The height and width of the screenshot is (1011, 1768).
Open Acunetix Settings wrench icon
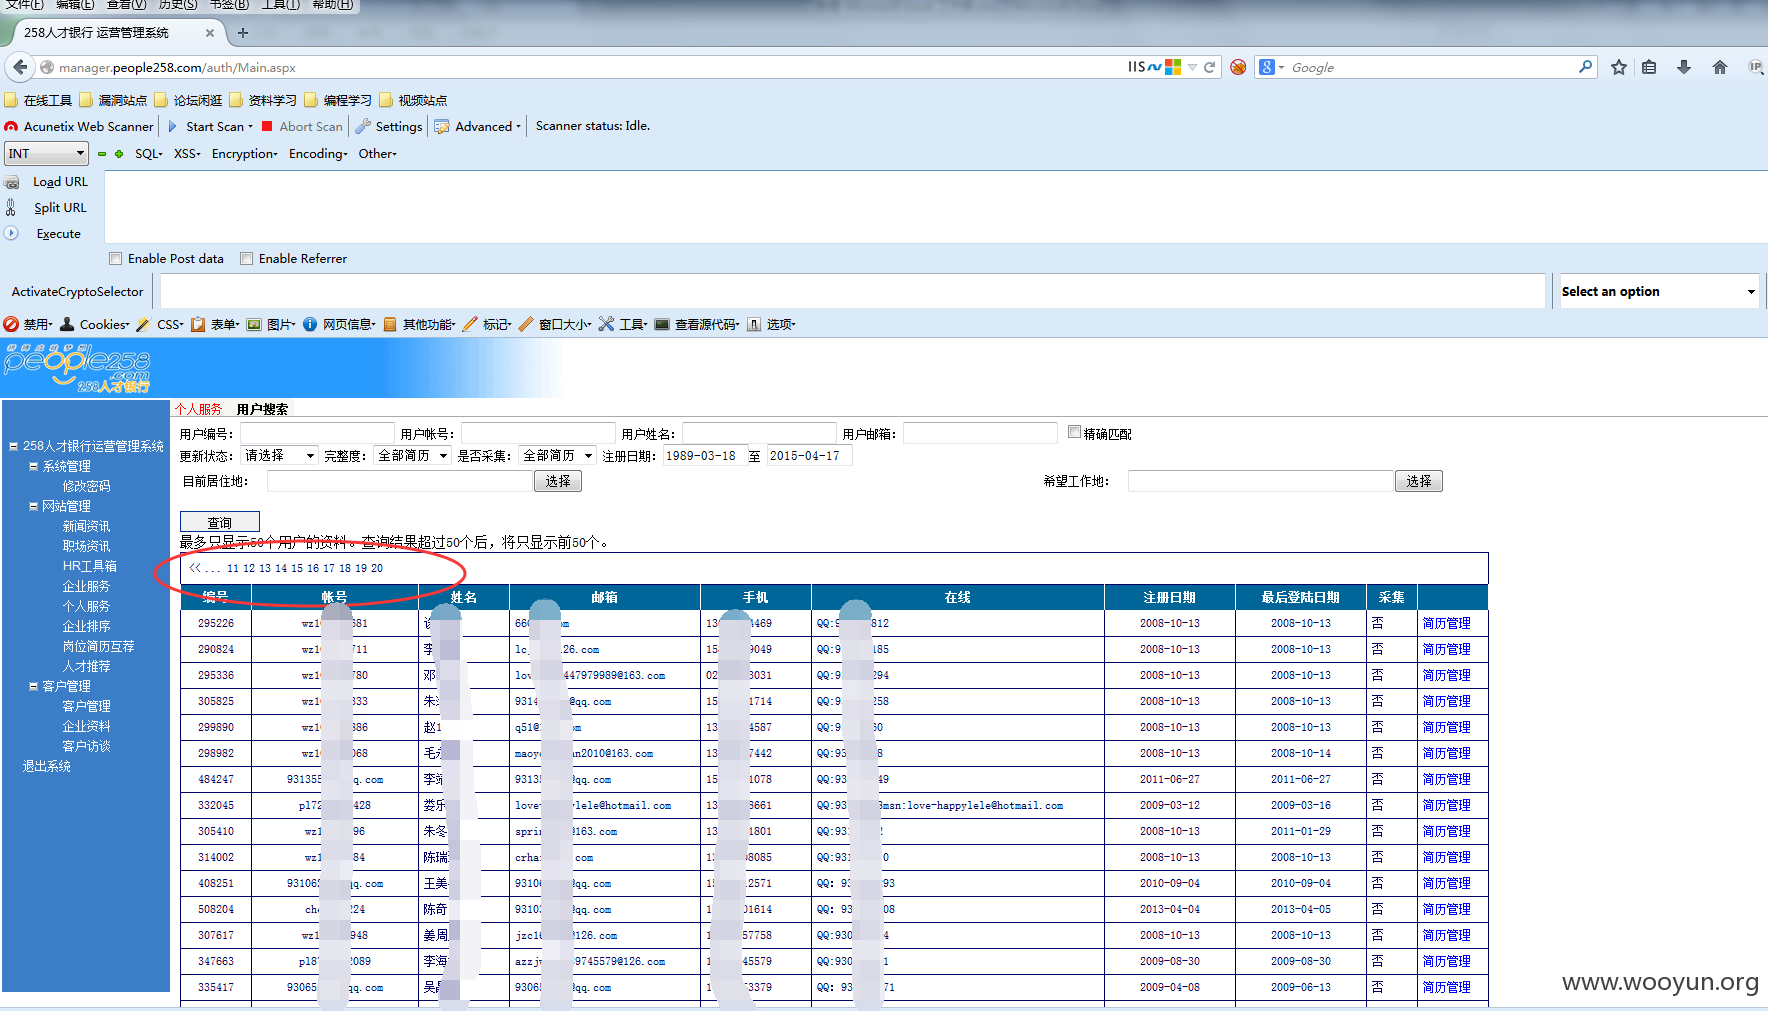[363, 127]
